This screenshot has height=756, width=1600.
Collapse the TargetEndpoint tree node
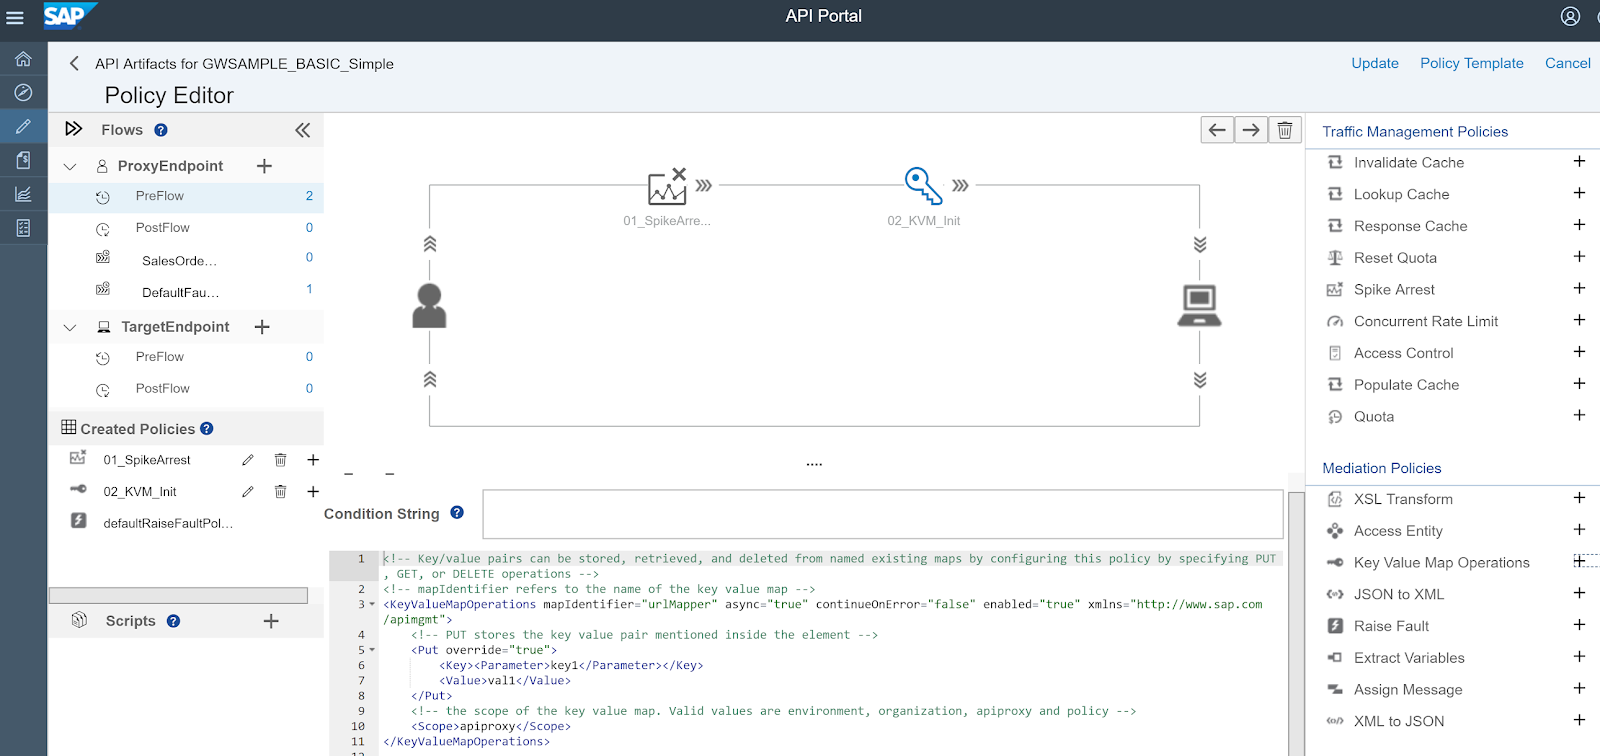tap(70, 327)
